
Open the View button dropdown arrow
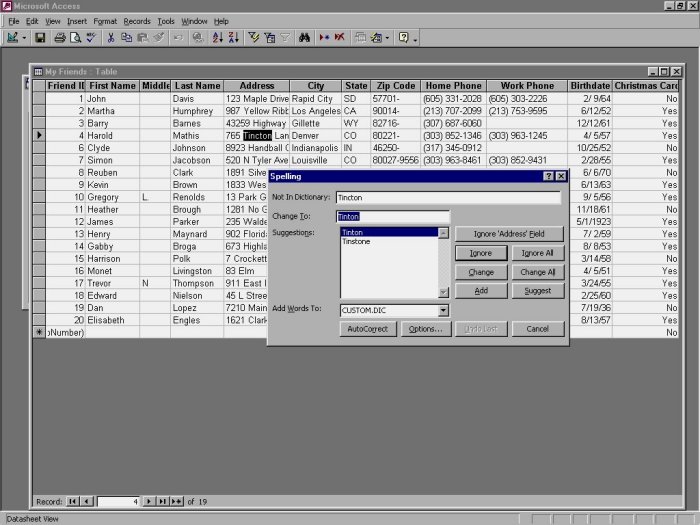point(24,38)
